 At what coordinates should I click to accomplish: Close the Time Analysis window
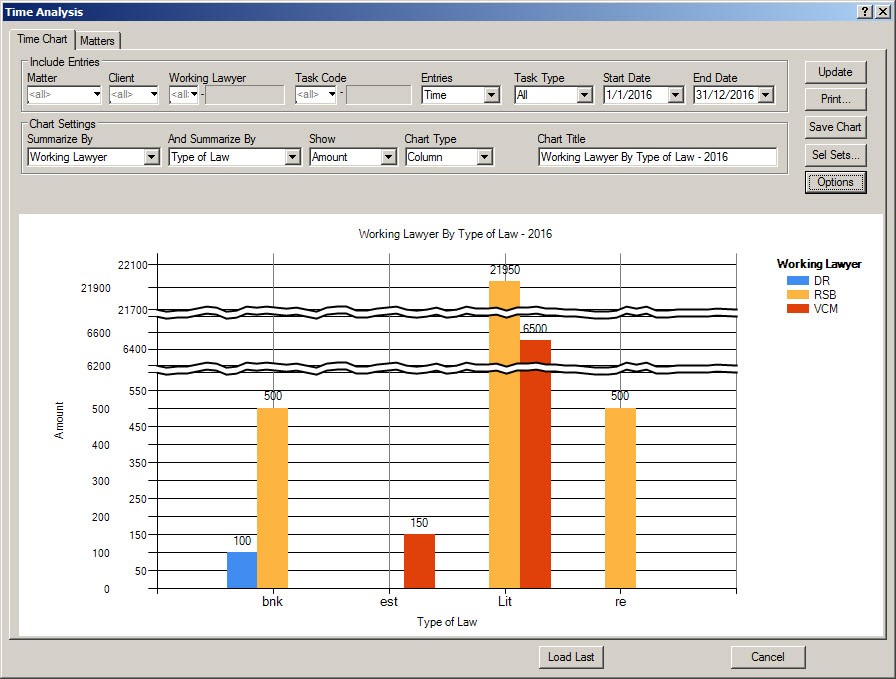882,11
